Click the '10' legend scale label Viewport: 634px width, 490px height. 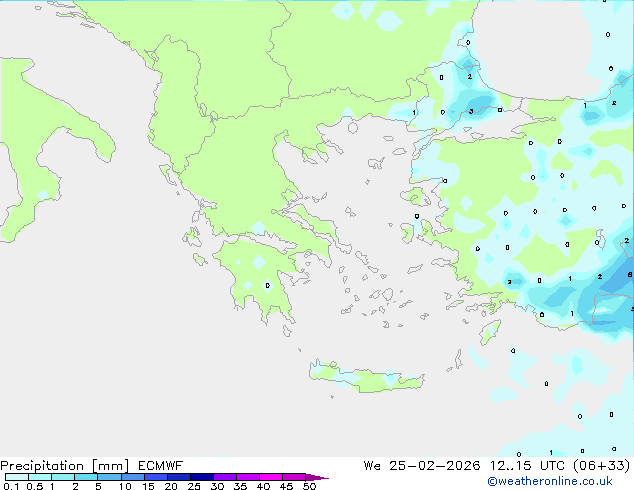(x=125, y=486)
